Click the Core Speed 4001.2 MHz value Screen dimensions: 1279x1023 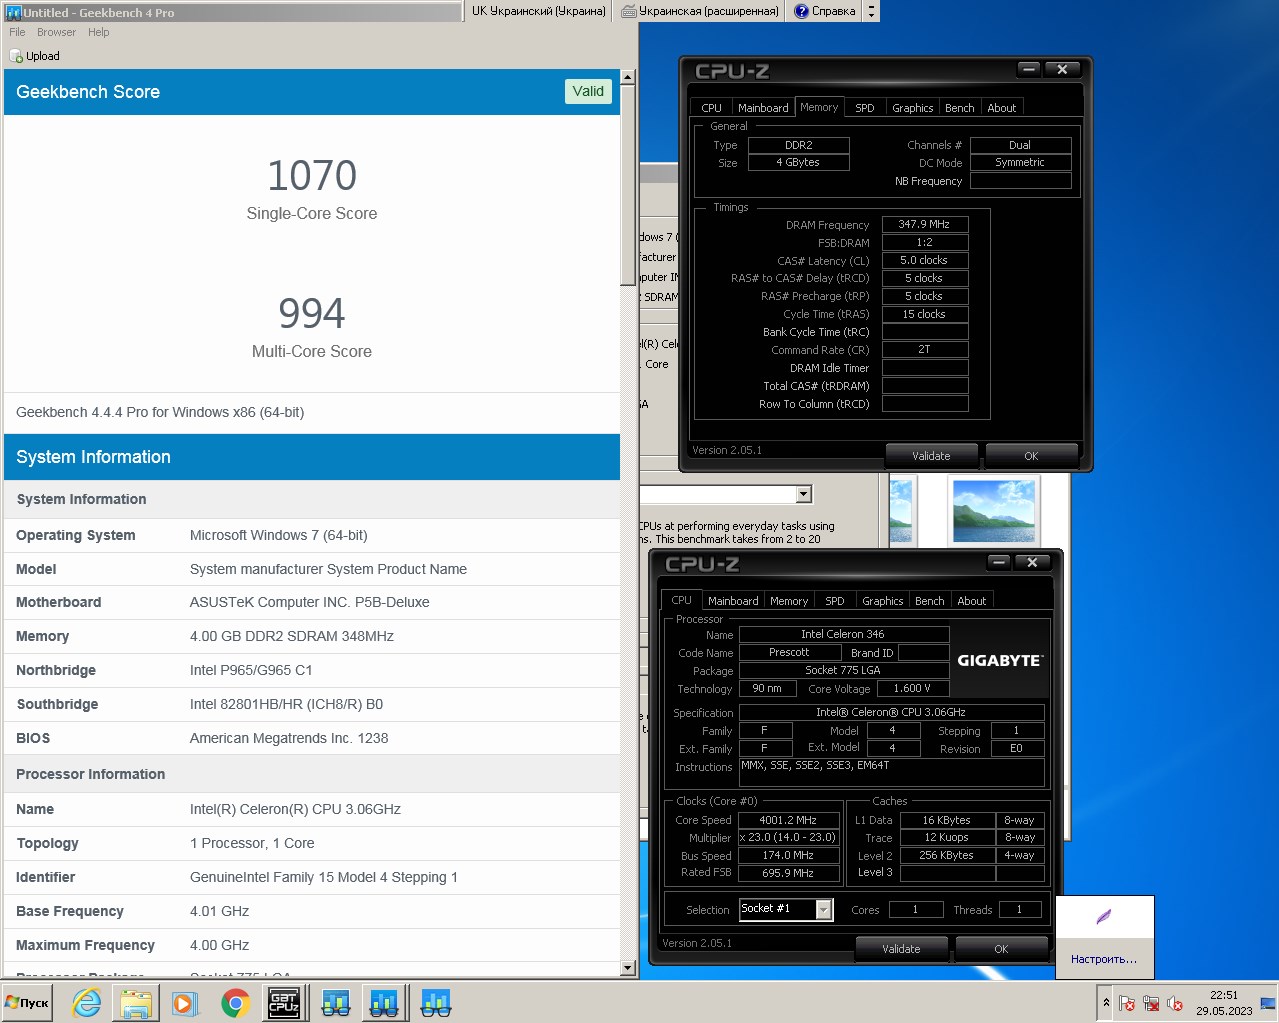click(788, 820)
